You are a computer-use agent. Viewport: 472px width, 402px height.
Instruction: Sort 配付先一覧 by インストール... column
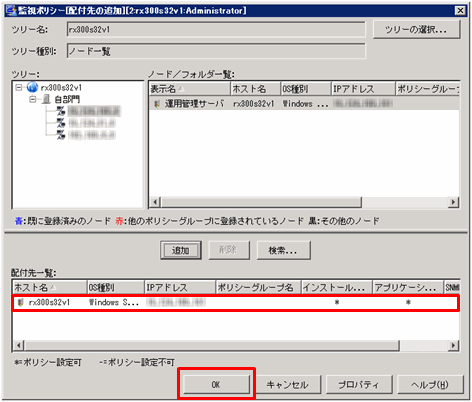(337, 287)
